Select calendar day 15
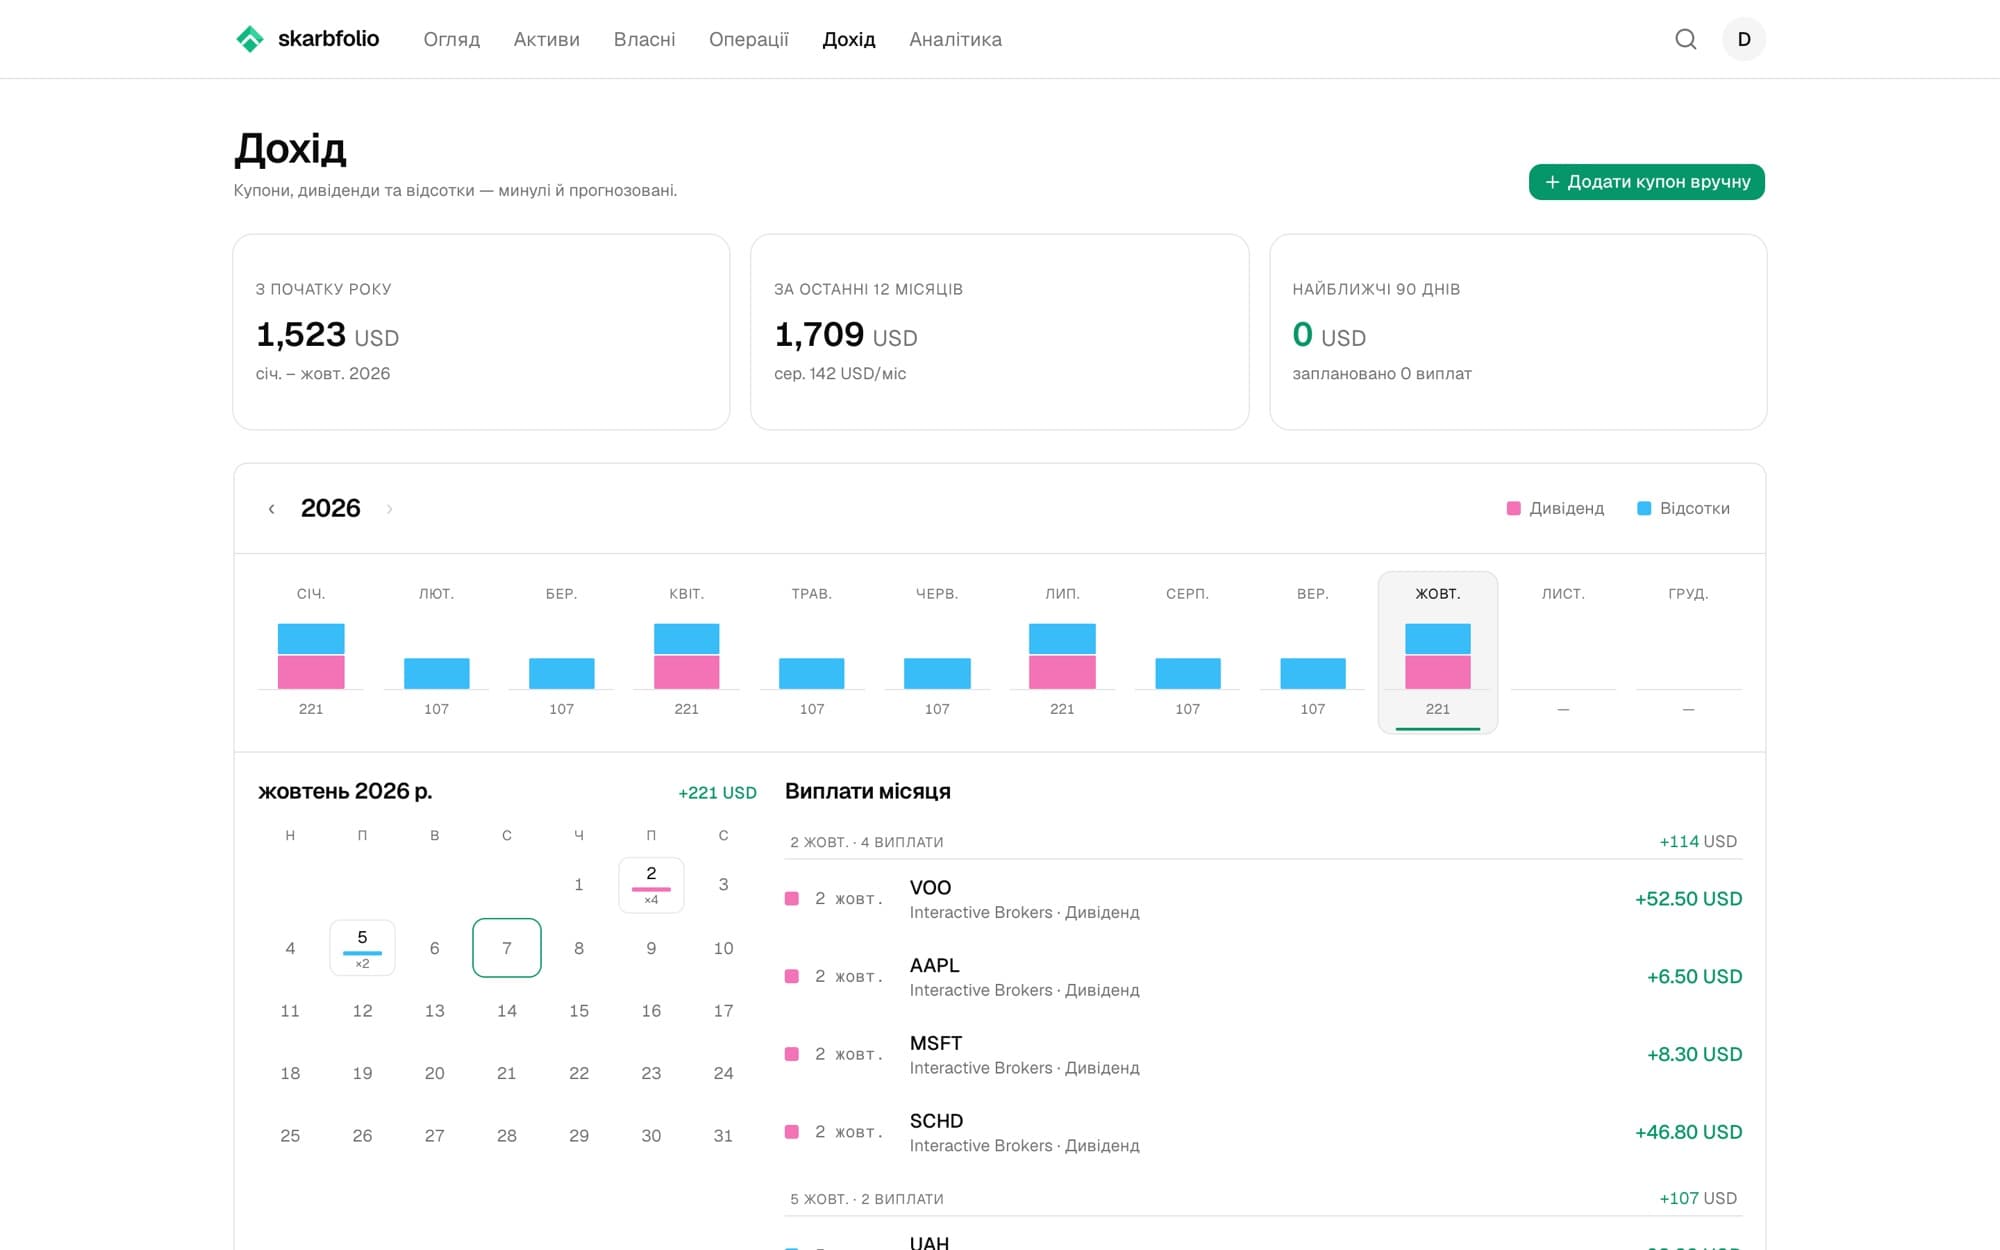 579,1011
